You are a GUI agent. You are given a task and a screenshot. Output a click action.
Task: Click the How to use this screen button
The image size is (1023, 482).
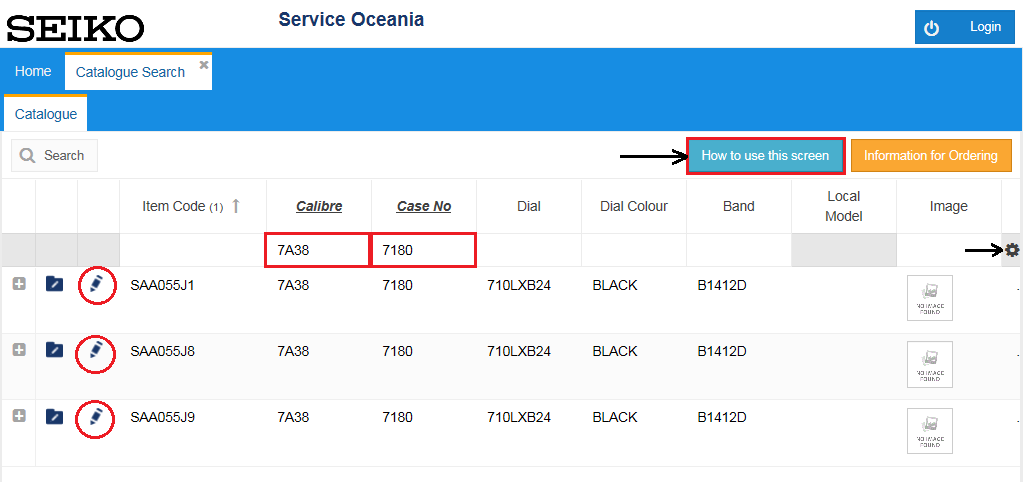765,156
